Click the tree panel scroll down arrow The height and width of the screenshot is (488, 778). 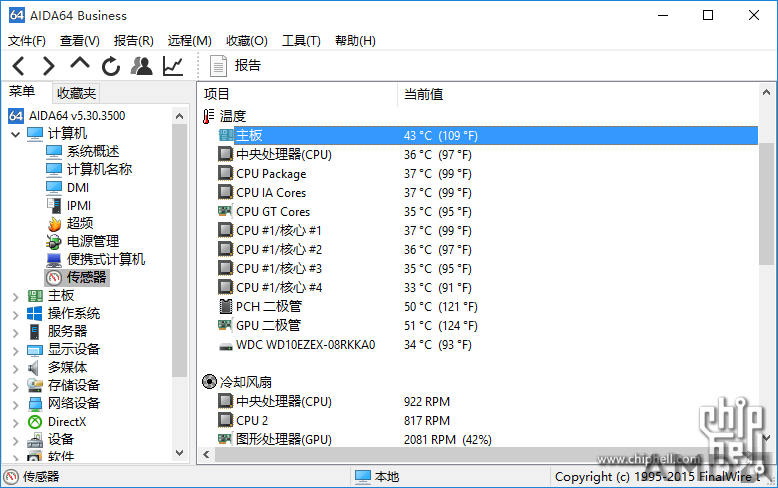coord(180,453)
